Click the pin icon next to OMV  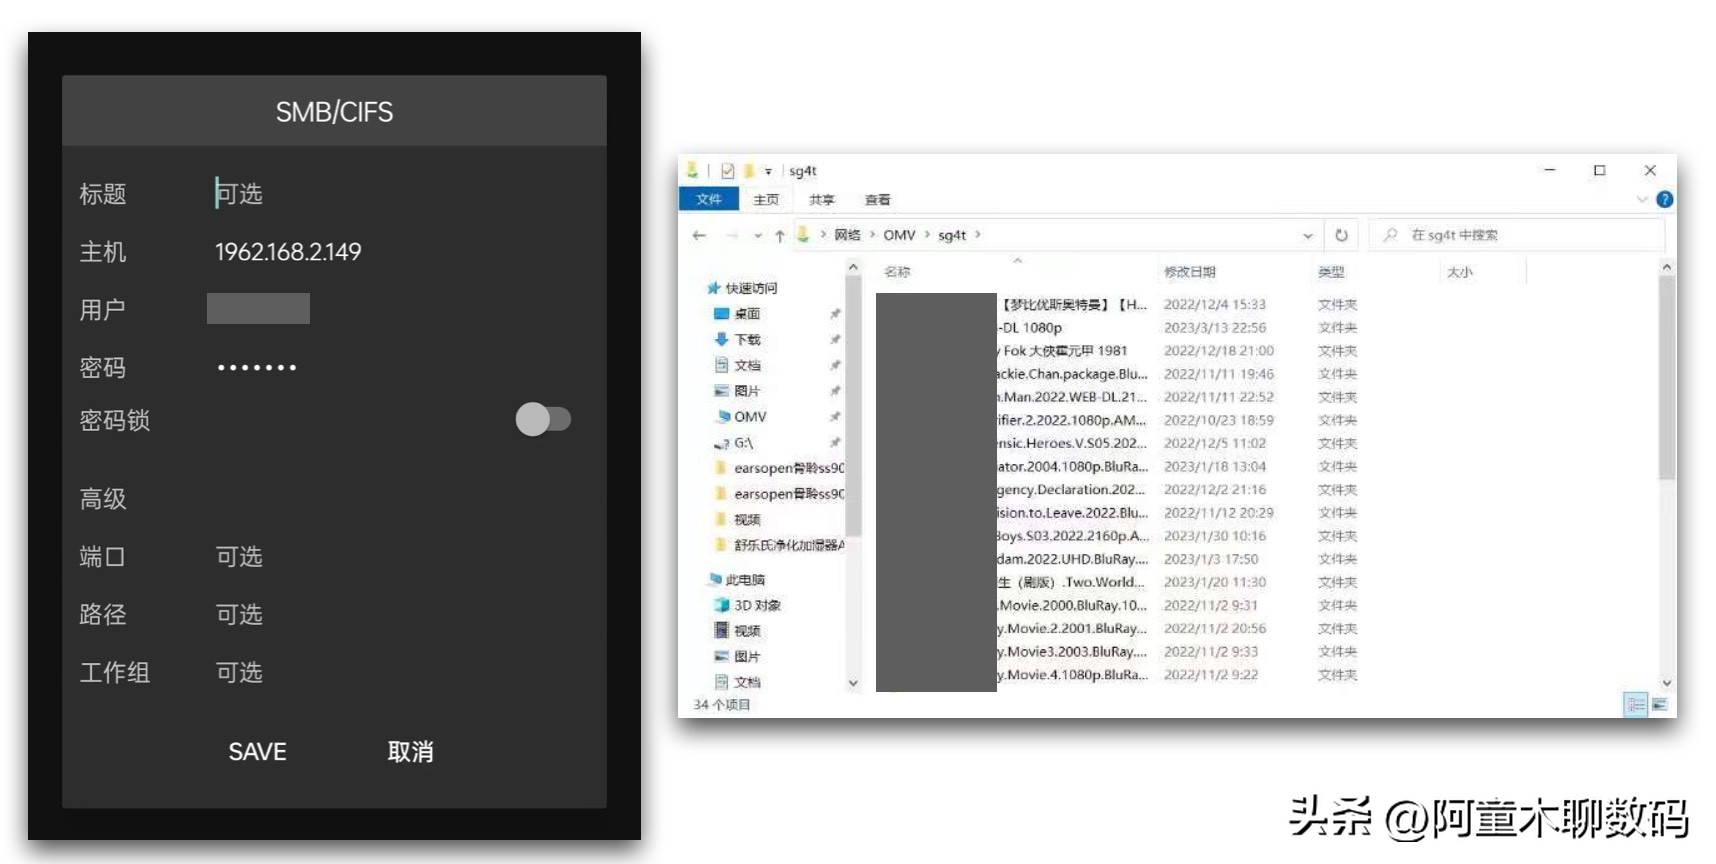pos(834,417)
